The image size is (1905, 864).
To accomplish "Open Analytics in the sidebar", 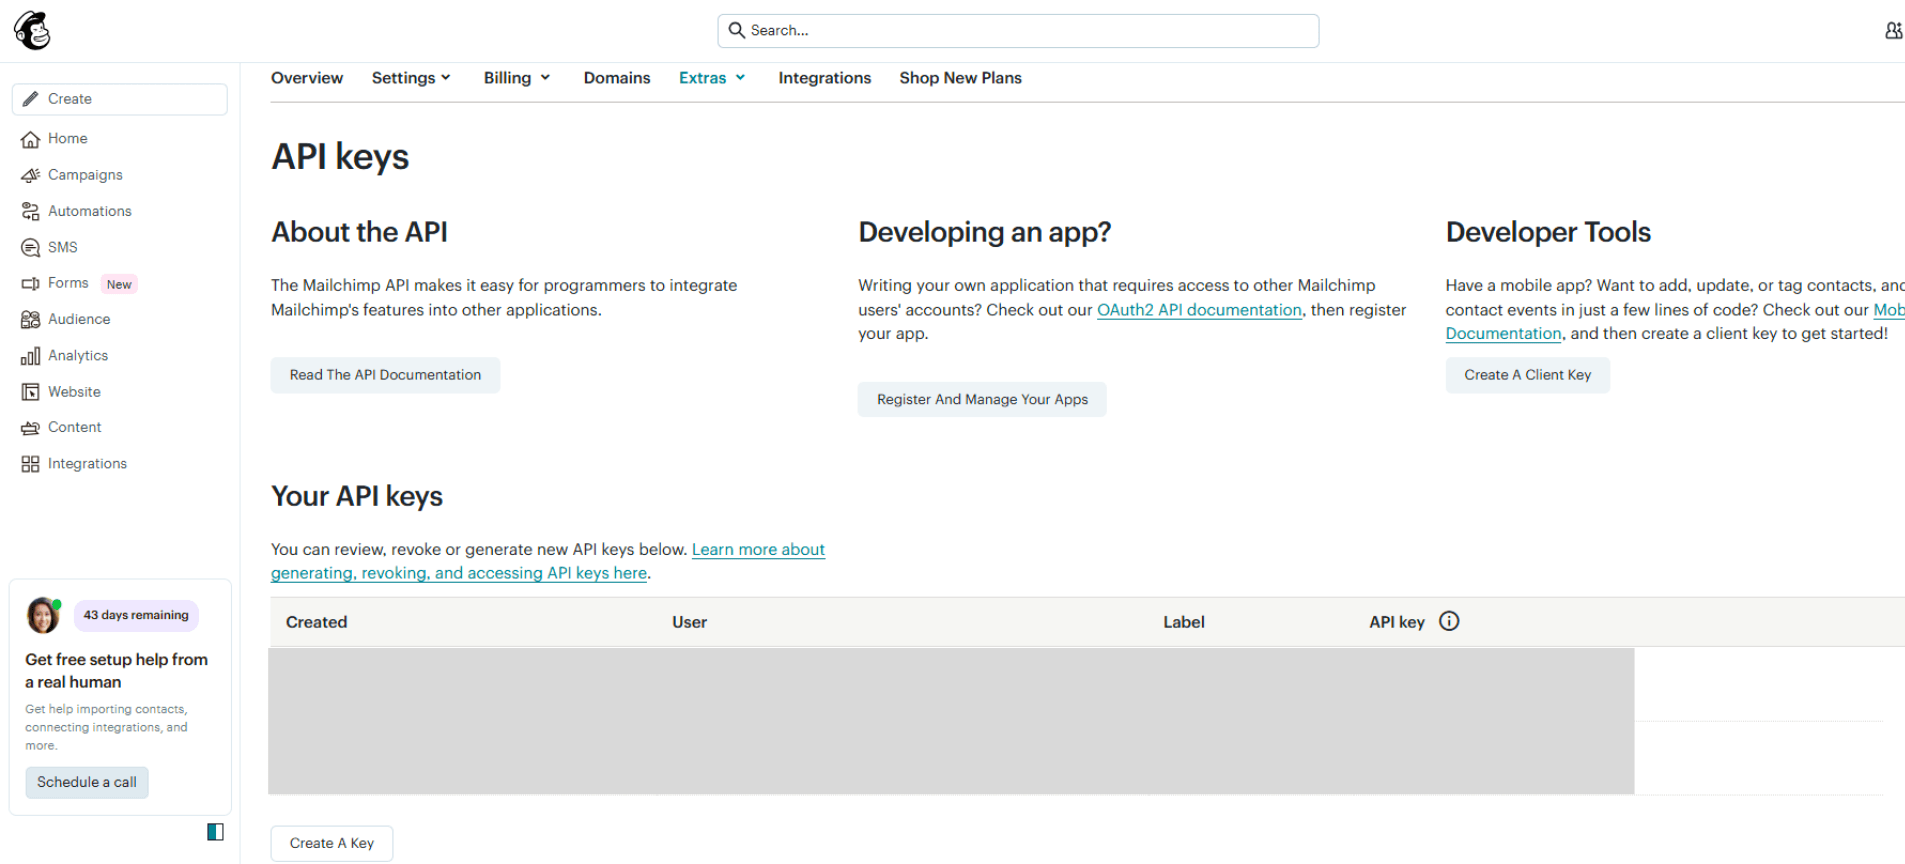I will pos(78,355).
